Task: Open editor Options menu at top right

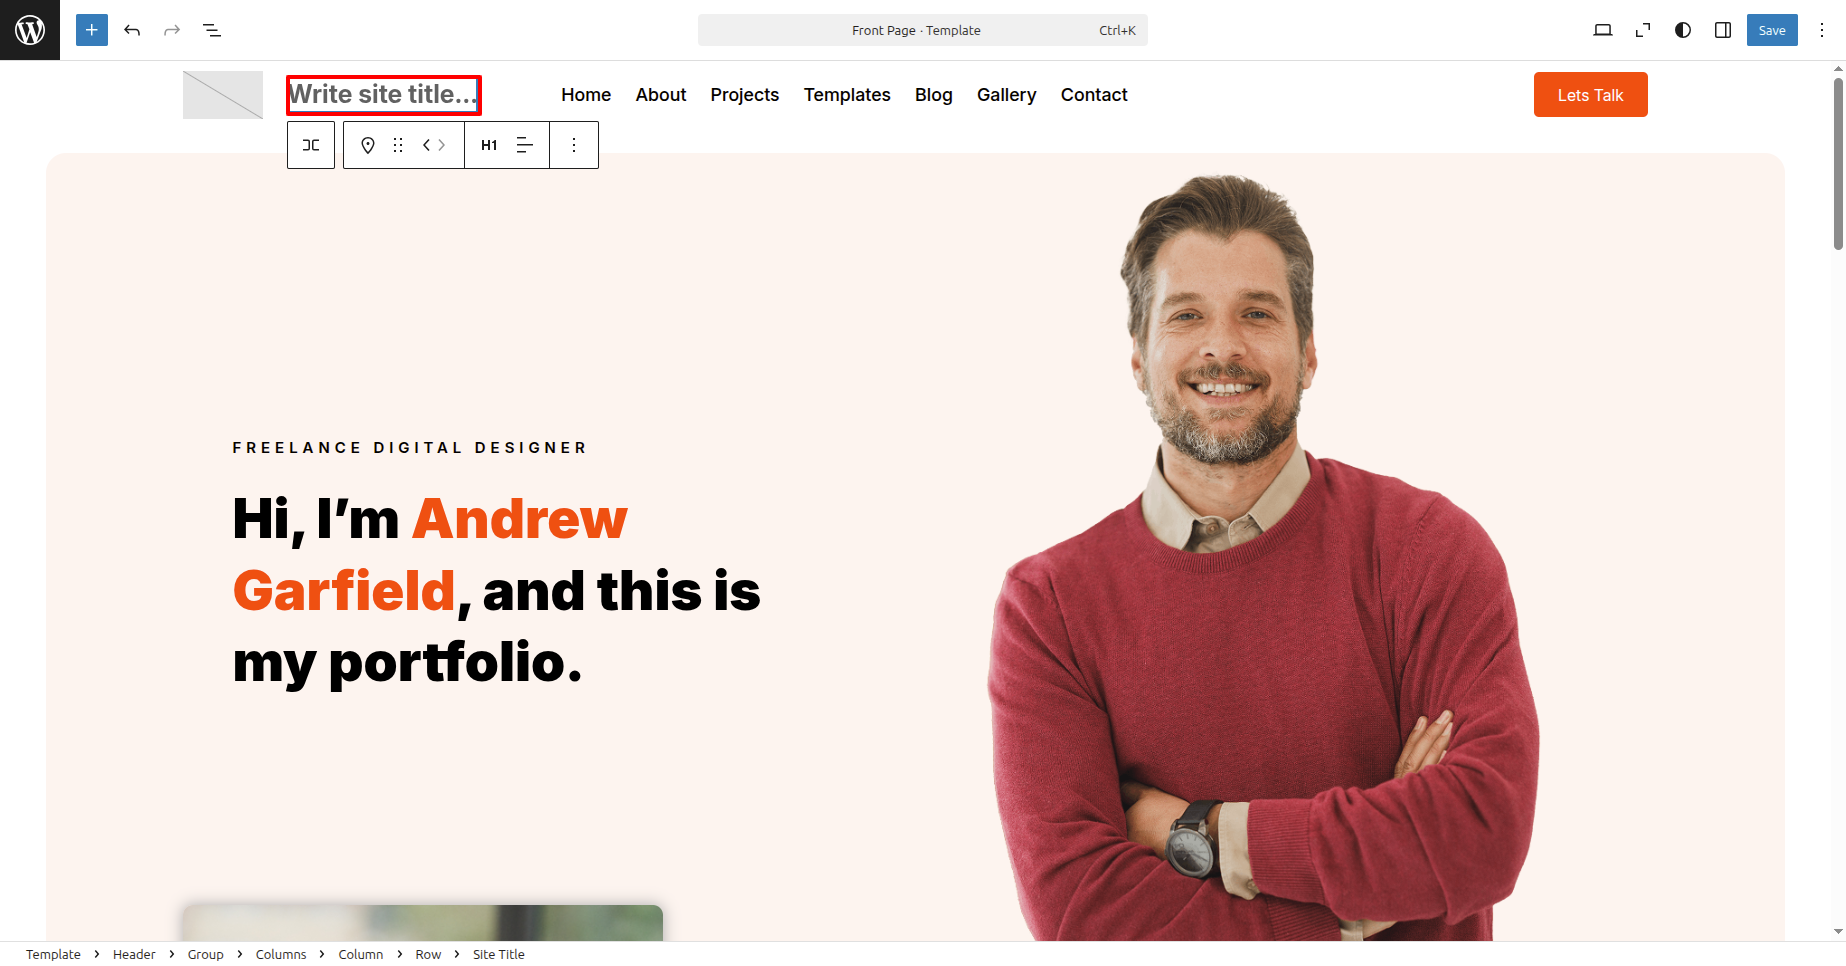Action: point(1822,30)
